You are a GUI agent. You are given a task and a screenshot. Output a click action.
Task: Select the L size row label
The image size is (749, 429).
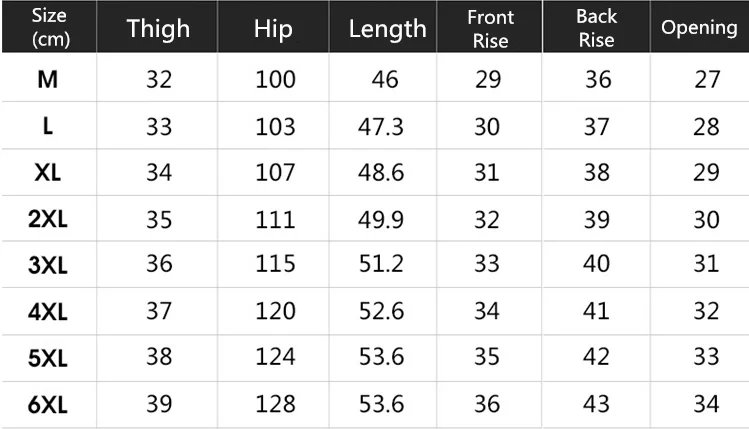tap(48, 127)
